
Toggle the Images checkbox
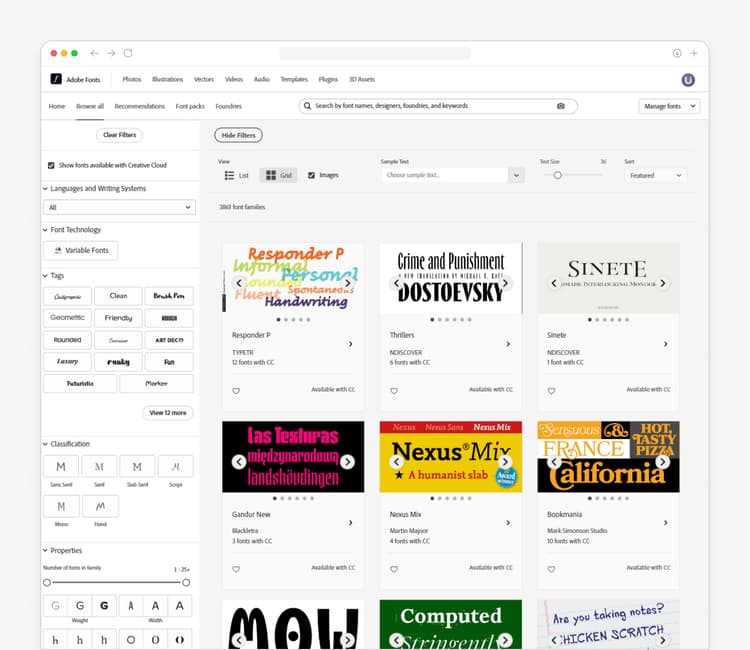coord(311,176)
